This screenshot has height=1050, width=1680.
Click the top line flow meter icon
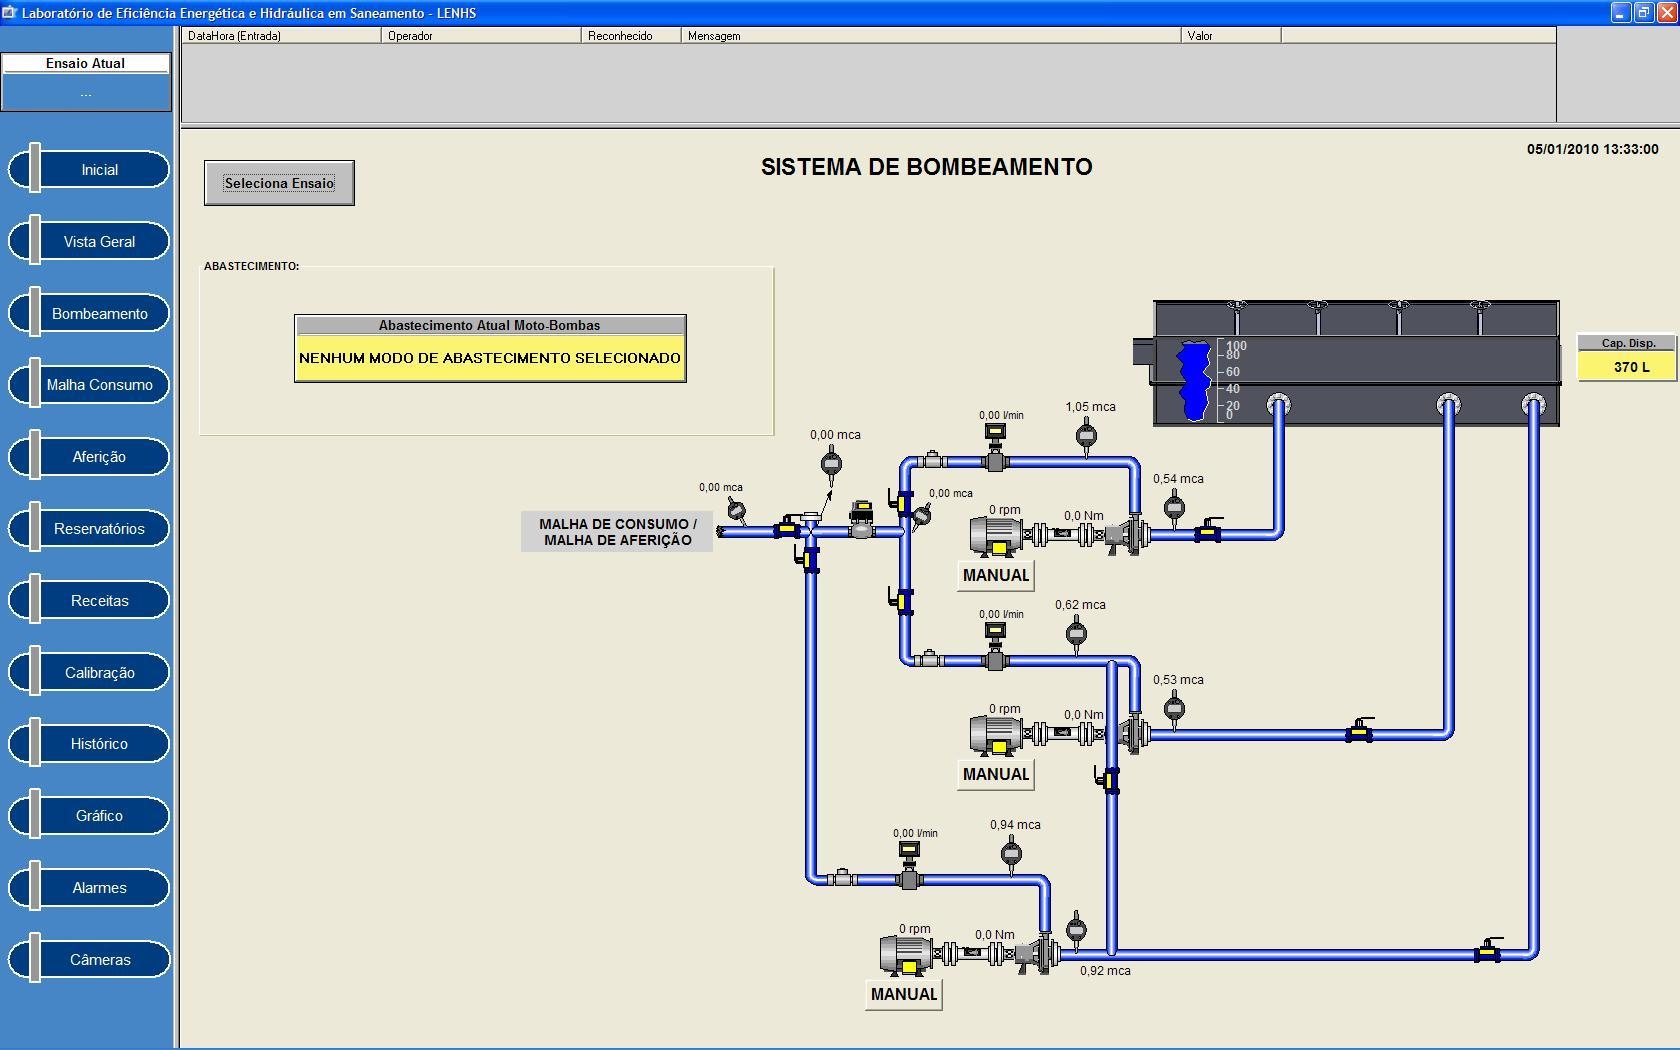(x=995, y=447)
